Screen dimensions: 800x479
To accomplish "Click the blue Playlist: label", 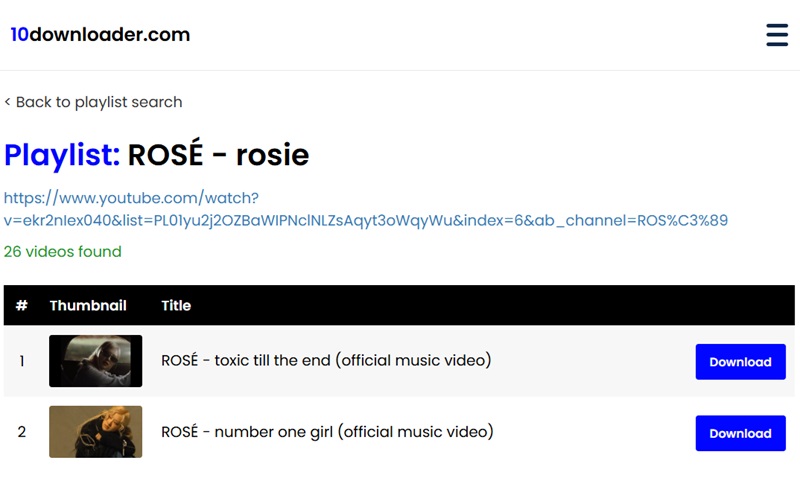I will [x=62, y=155].
